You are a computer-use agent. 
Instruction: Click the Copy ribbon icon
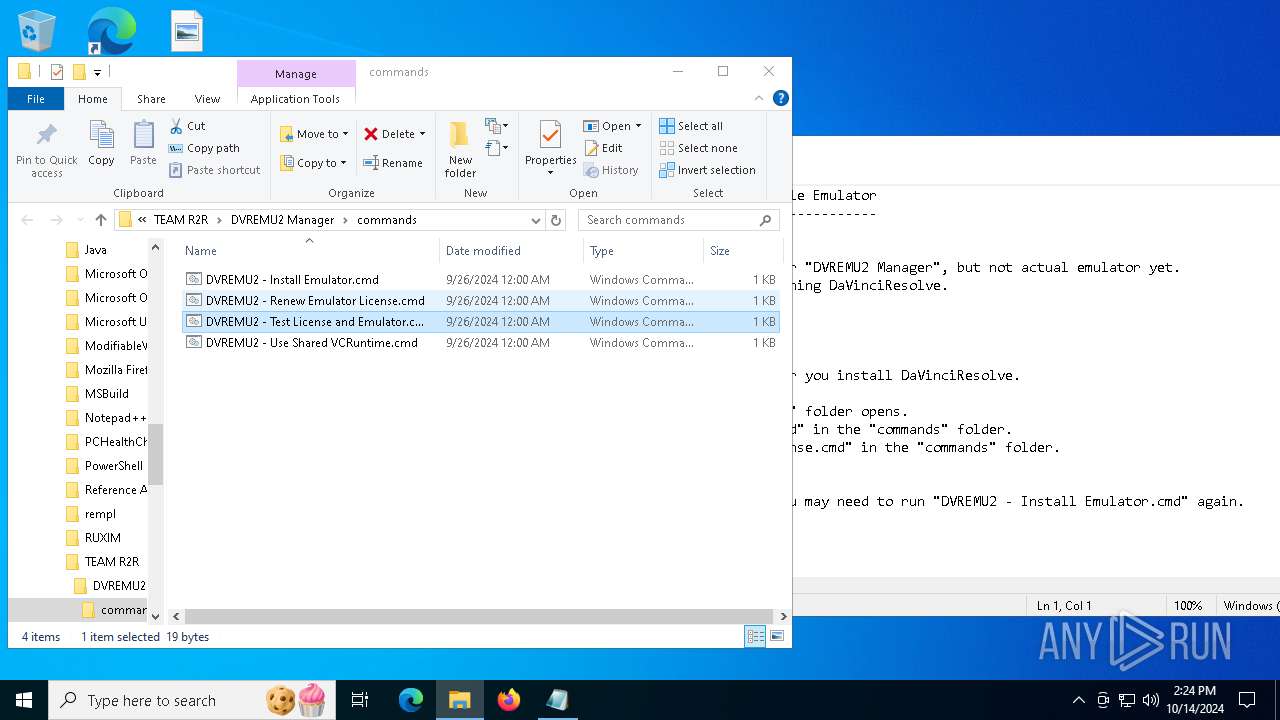click(x=101, y=143)
